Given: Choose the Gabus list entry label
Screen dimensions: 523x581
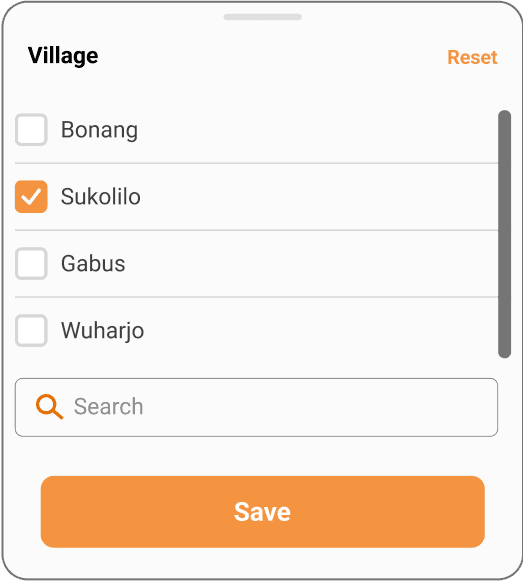Looking at the screenshot, I should pyautogui.click(x=93, y=263).
